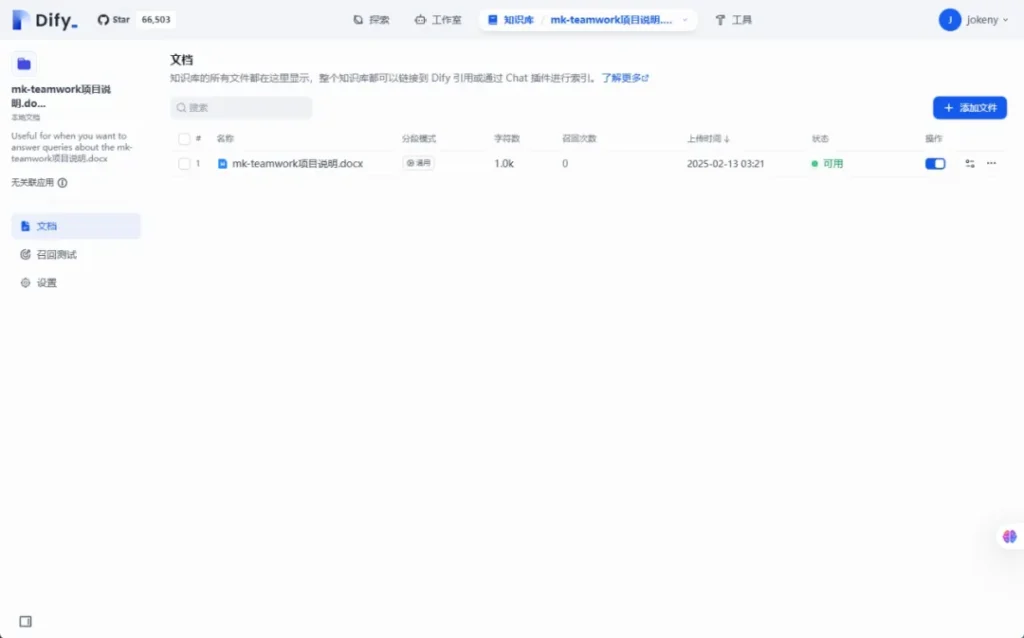Check the box for mk-teamwork项目说明.docx row

click(x=184, y=163)
